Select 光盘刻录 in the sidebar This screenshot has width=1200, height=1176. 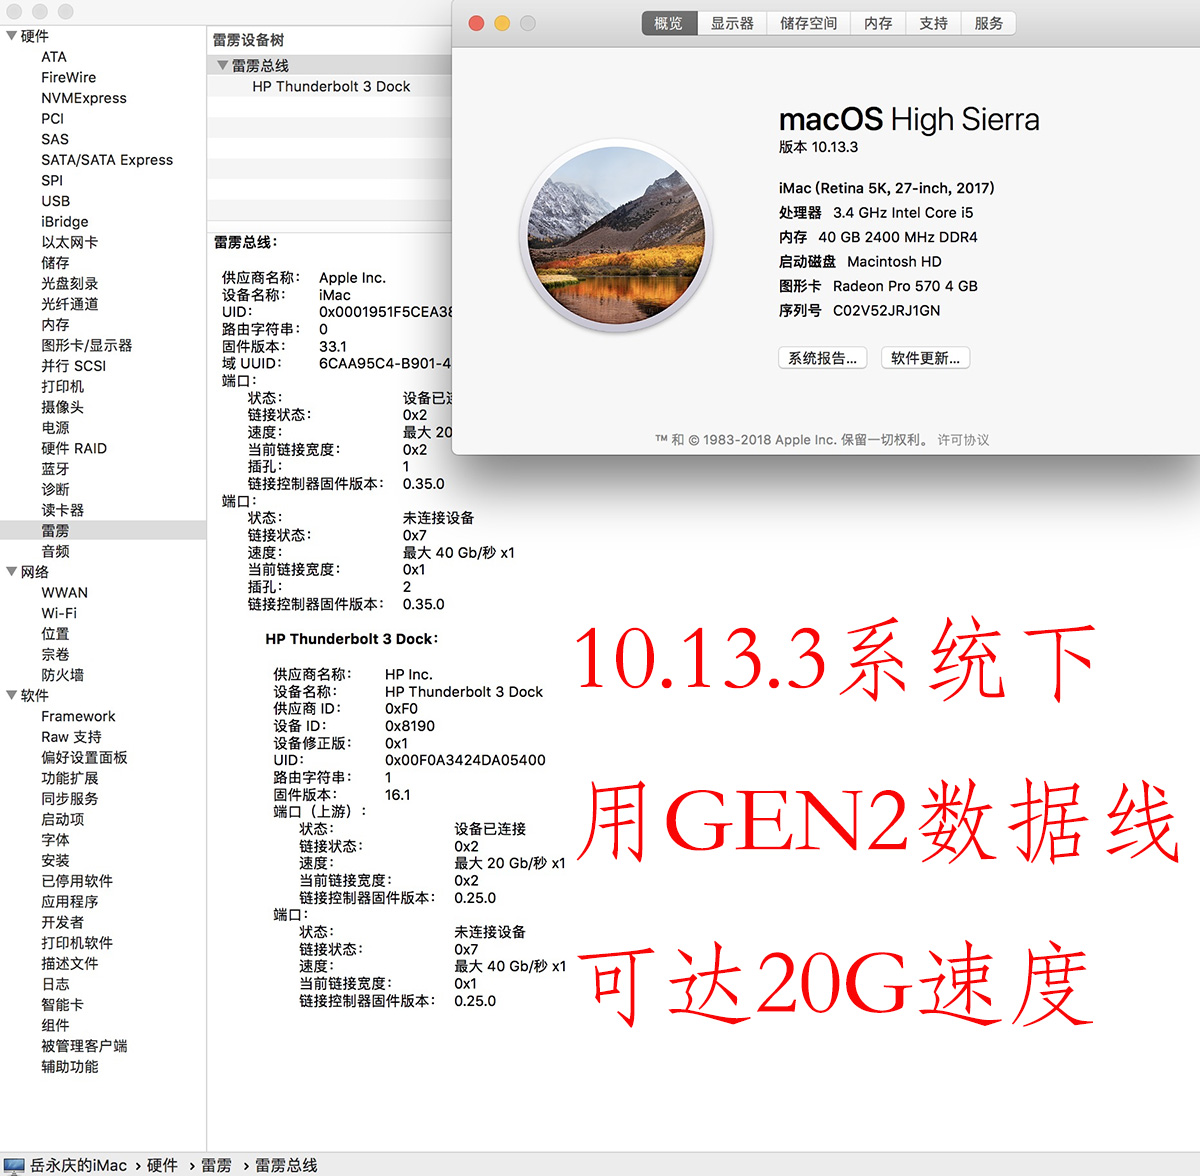[x=69, y=284]
